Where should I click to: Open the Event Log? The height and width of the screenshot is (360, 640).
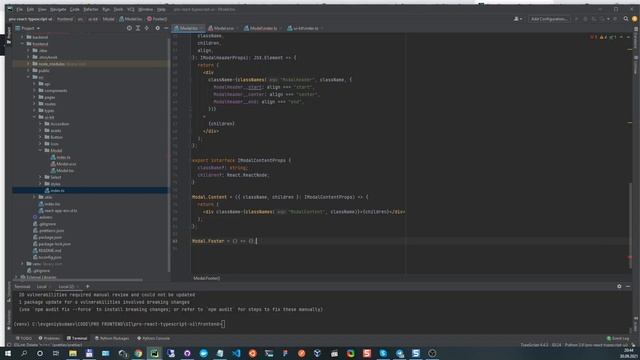pyautogui.click(x=618, y=338)
